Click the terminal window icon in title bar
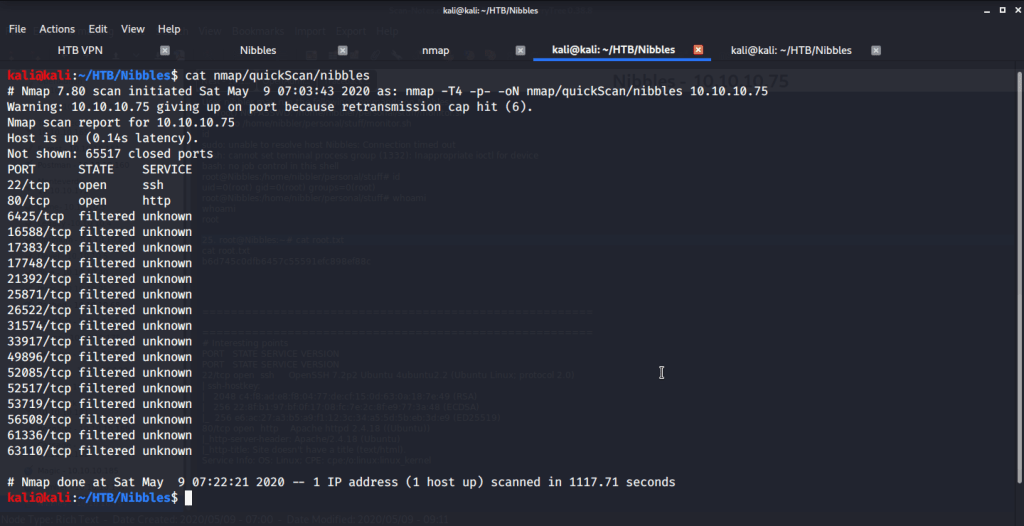The image size is (1024, 526). pos(10,10)
